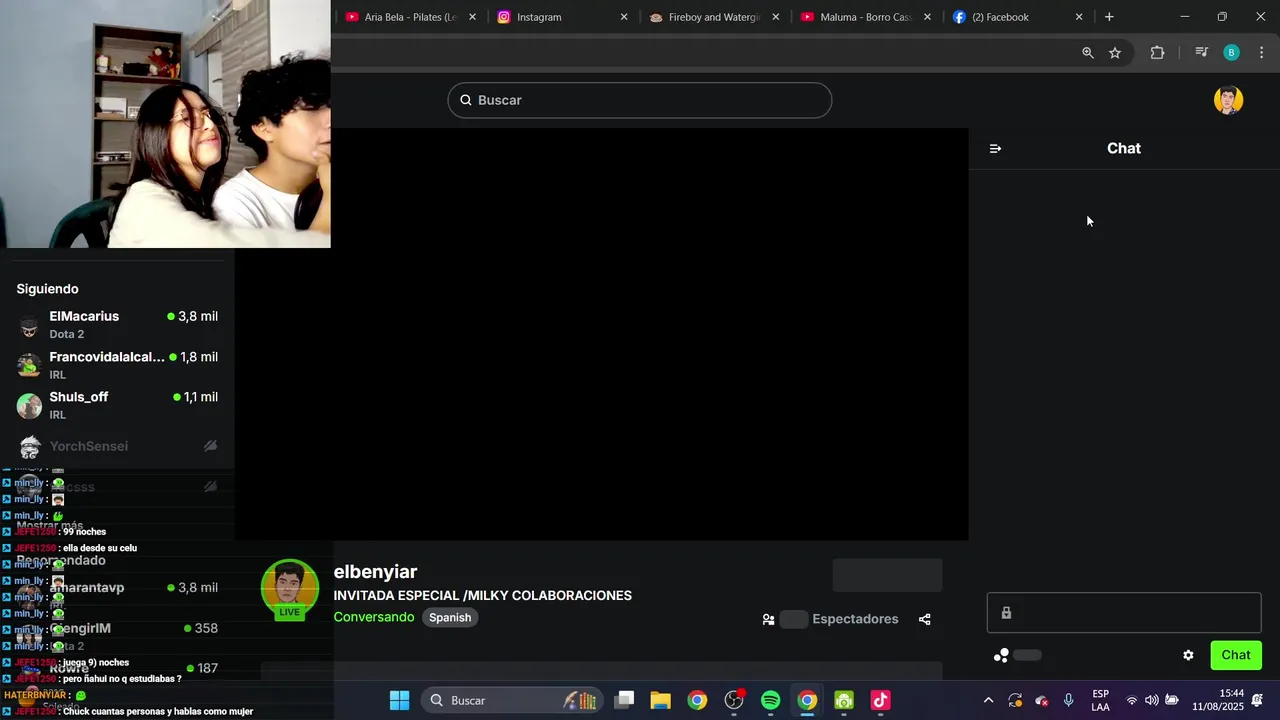Click the taskbar Buscar search box
The width and height of the screenshot is (1280, 720).
[x=513, y=700]
